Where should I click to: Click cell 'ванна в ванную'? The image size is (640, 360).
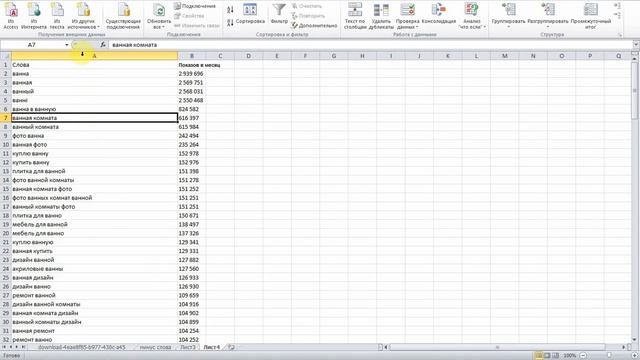click(95, 109)
